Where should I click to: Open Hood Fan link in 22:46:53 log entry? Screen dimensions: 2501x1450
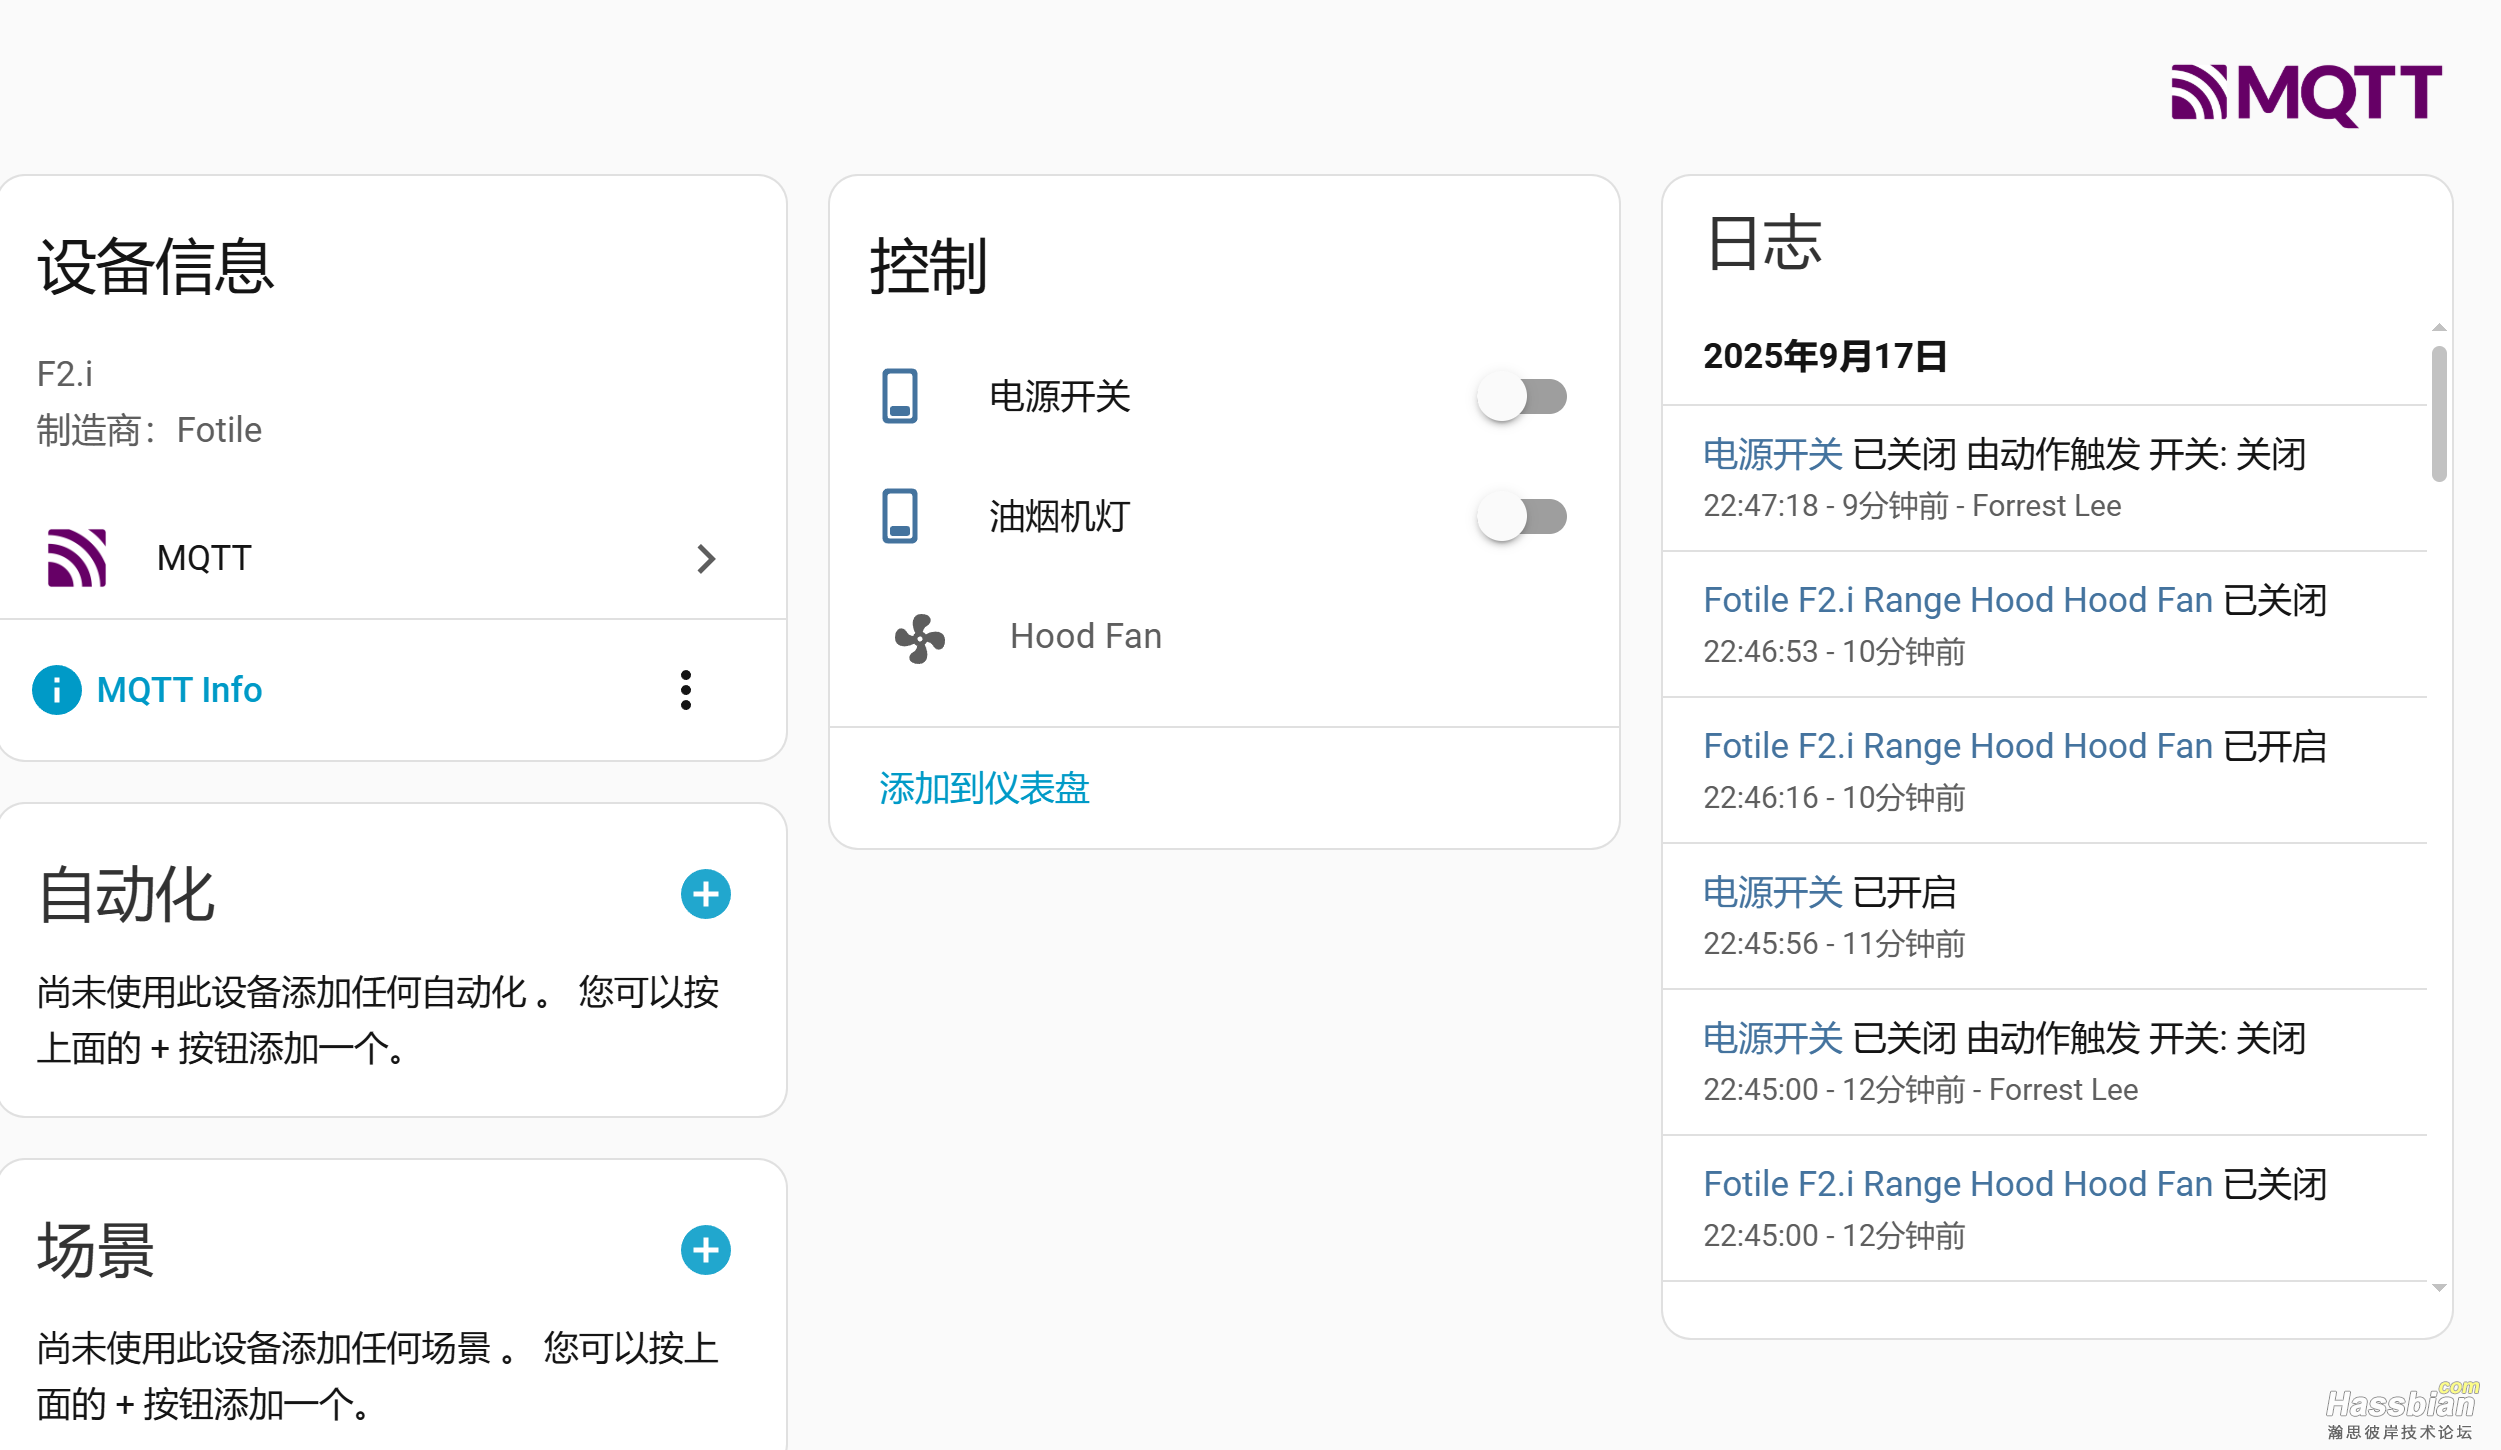click(1958, 600)
